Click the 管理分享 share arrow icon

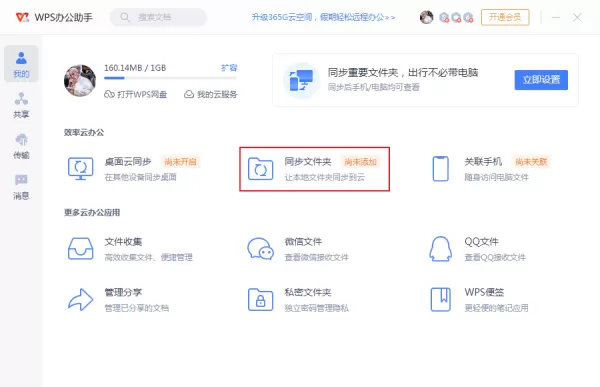[x=80, y=299]
